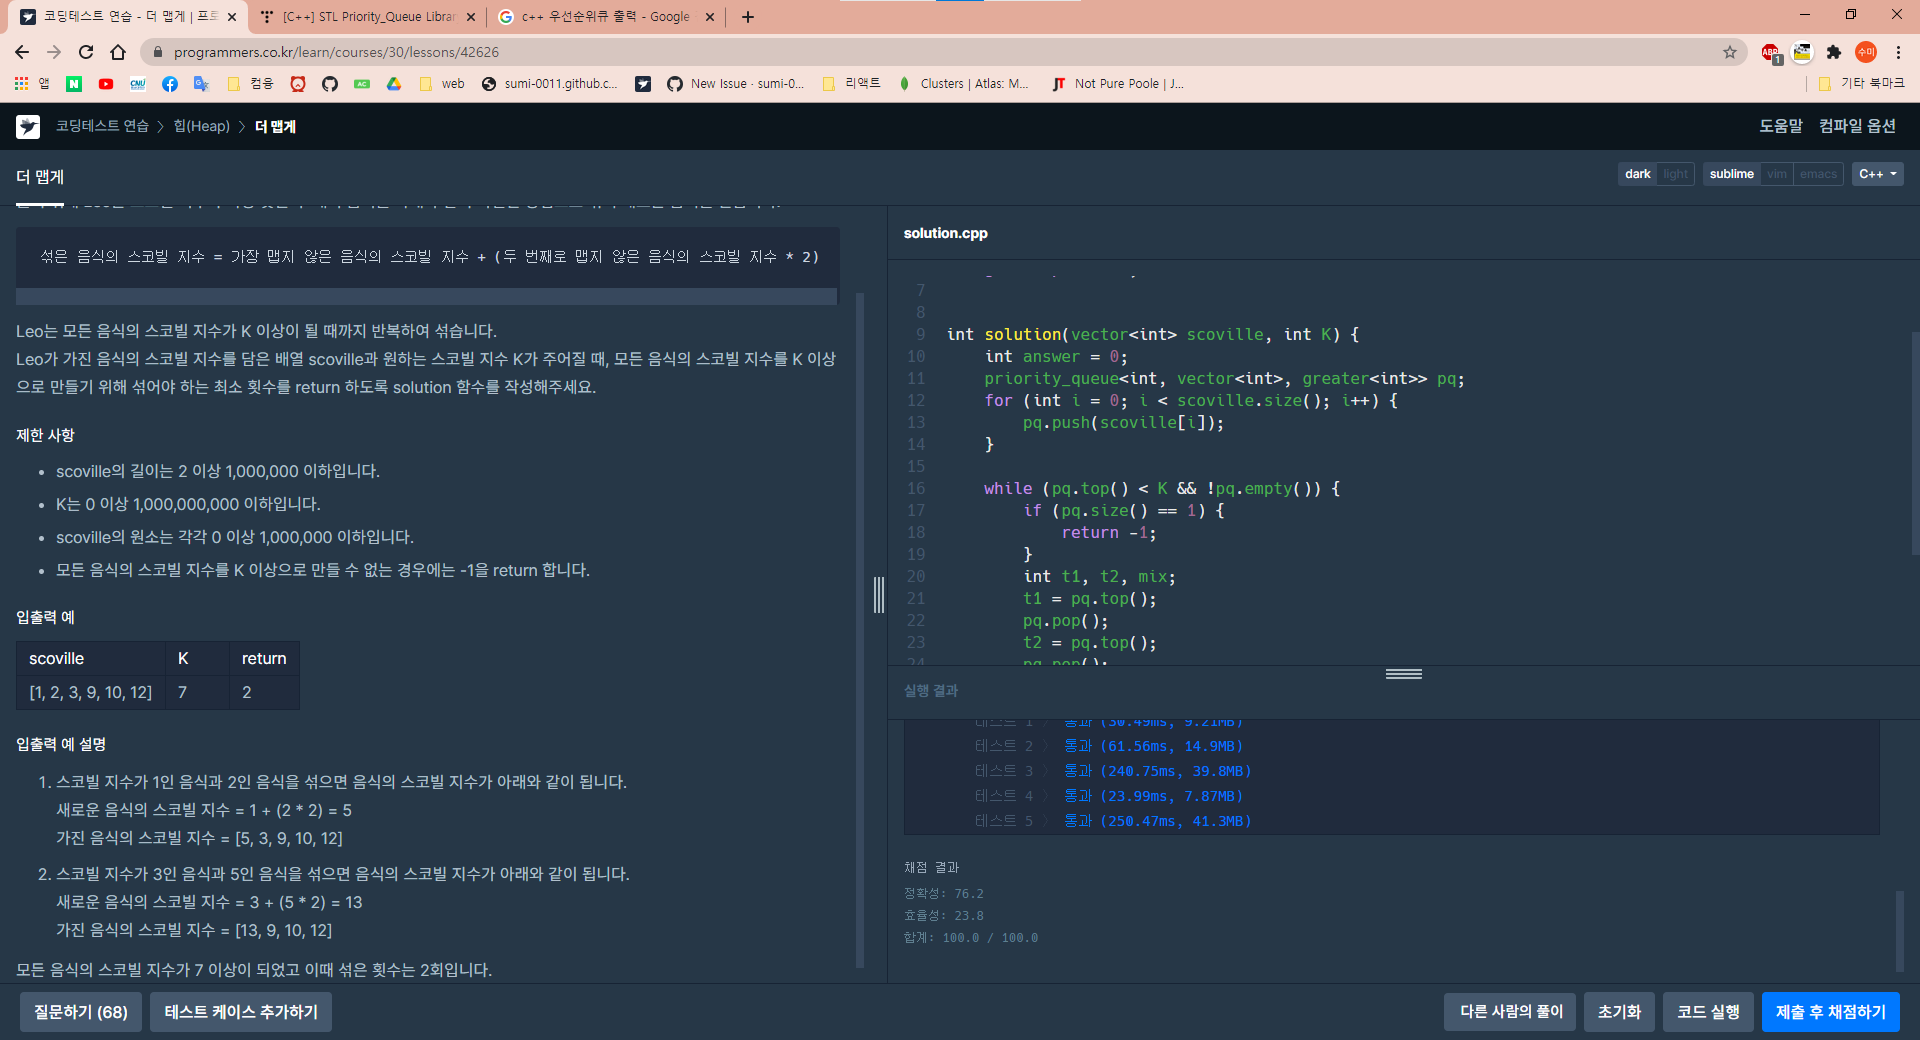The image size is (1920, 1040).
Task: Open the 도움말 help menu
Action: pos(1781,126)
